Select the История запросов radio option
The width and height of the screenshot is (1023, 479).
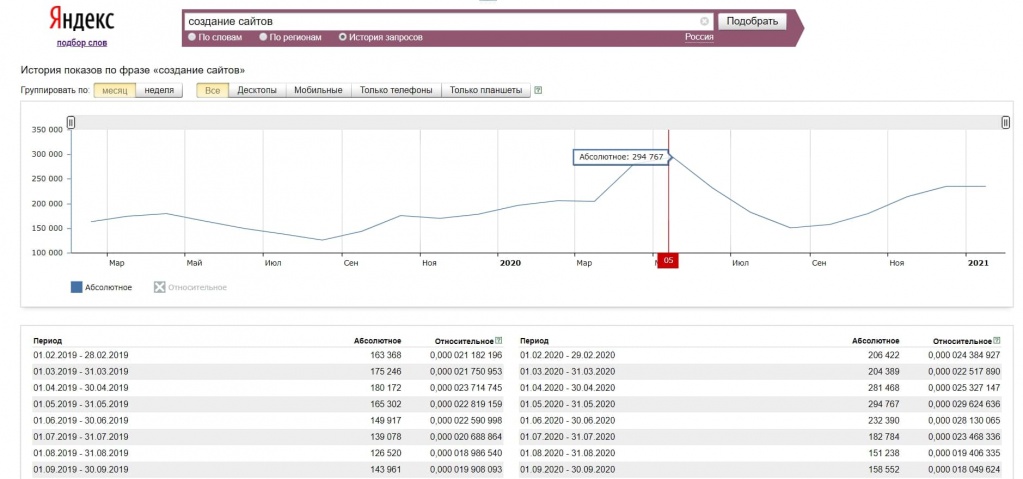click(x=343, y=37)
